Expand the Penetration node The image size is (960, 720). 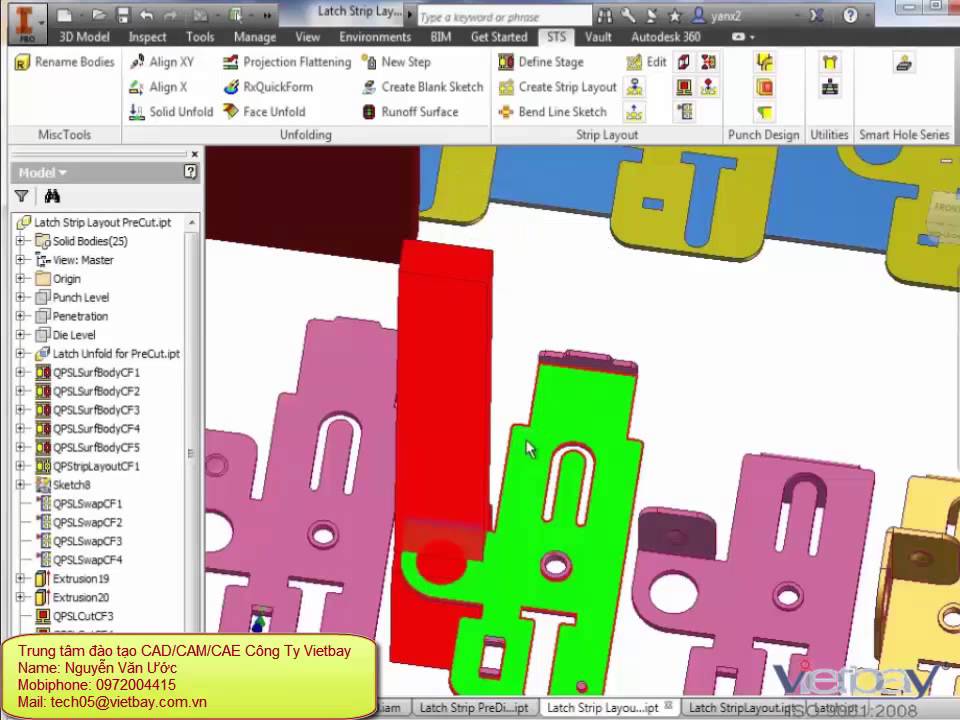click(20, 317)
